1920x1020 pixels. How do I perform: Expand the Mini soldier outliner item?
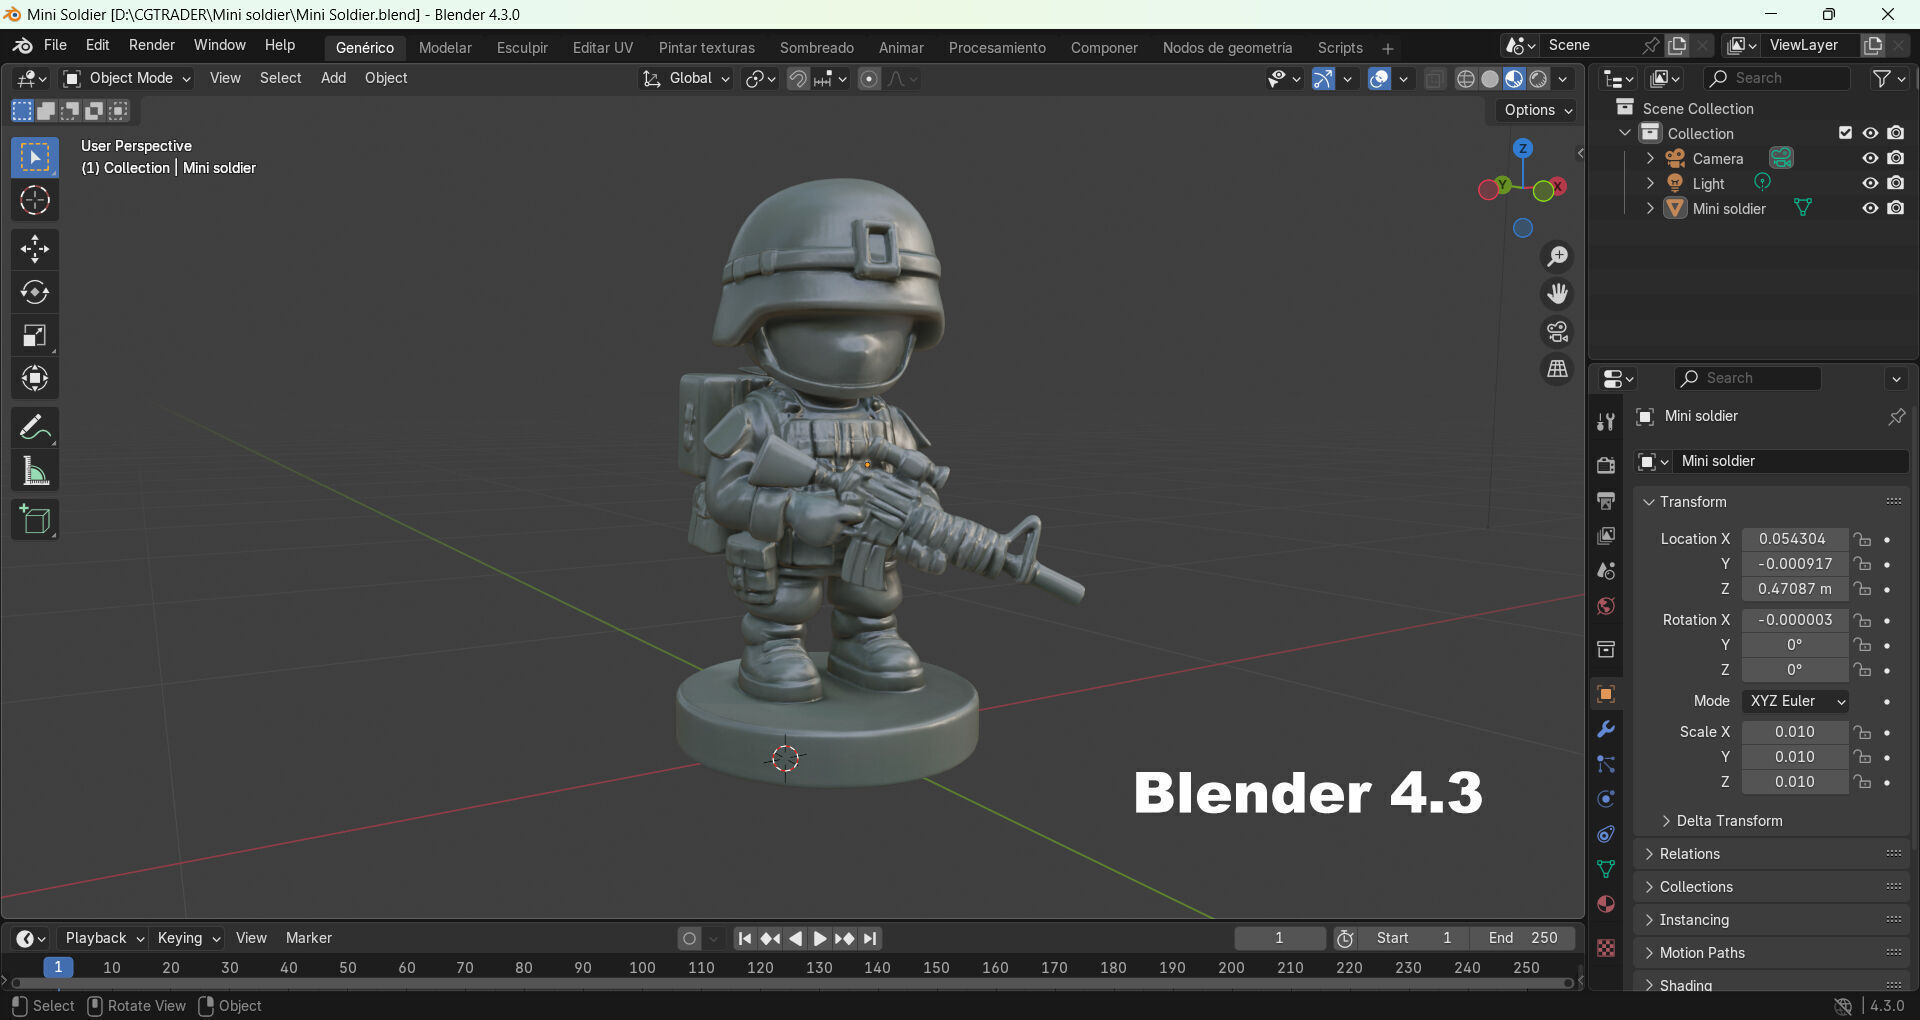pyautogui.click(x=1650, y=208)
